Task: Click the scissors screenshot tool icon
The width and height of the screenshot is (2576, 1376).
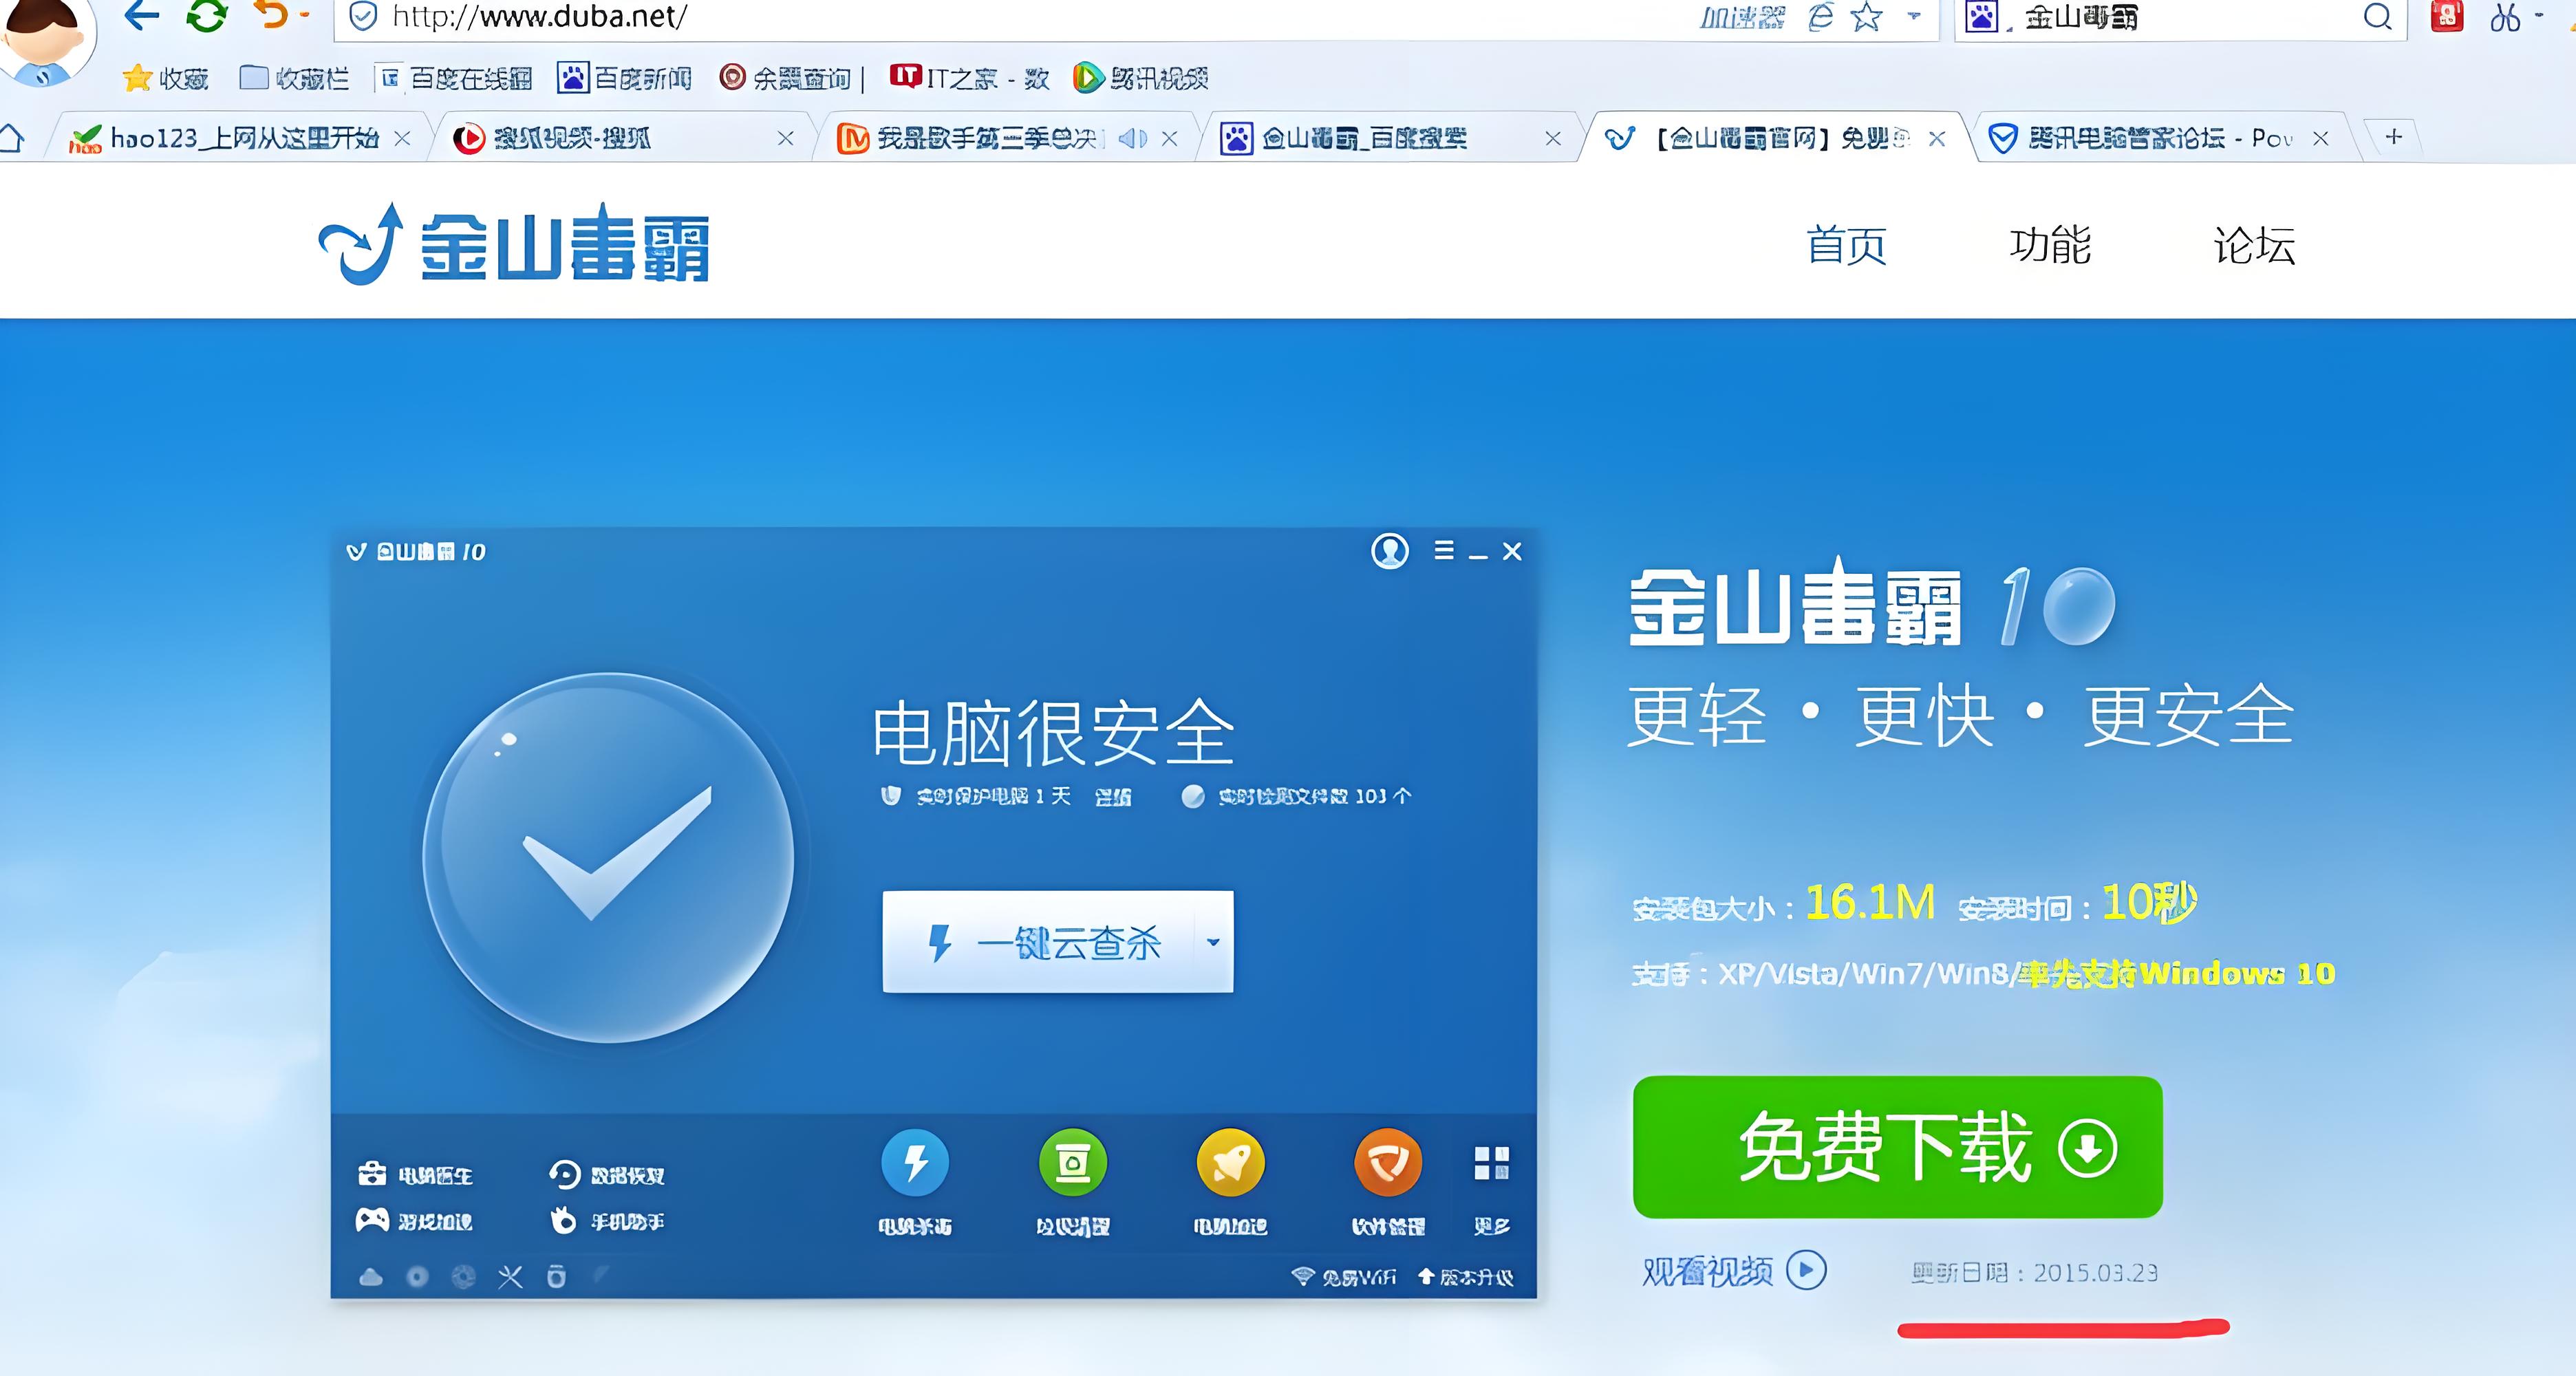Action: coord(2505,17)
